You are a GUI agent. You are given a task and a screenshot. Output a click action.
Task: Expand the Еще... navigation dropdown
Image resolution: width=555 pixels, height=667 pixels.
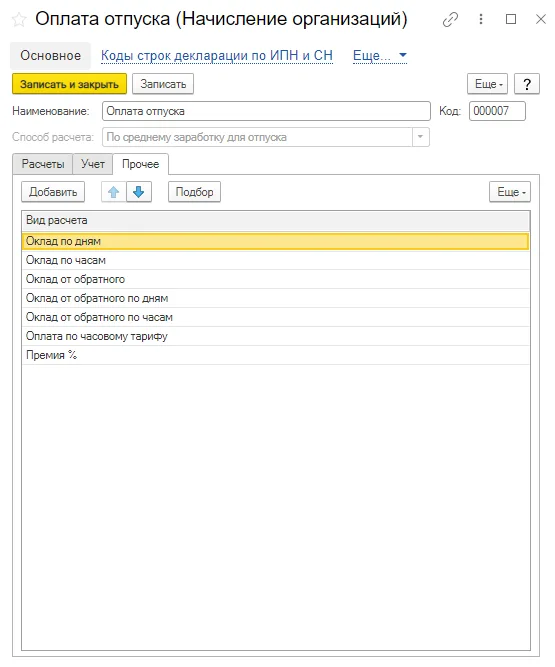click(x=380, y=56)
